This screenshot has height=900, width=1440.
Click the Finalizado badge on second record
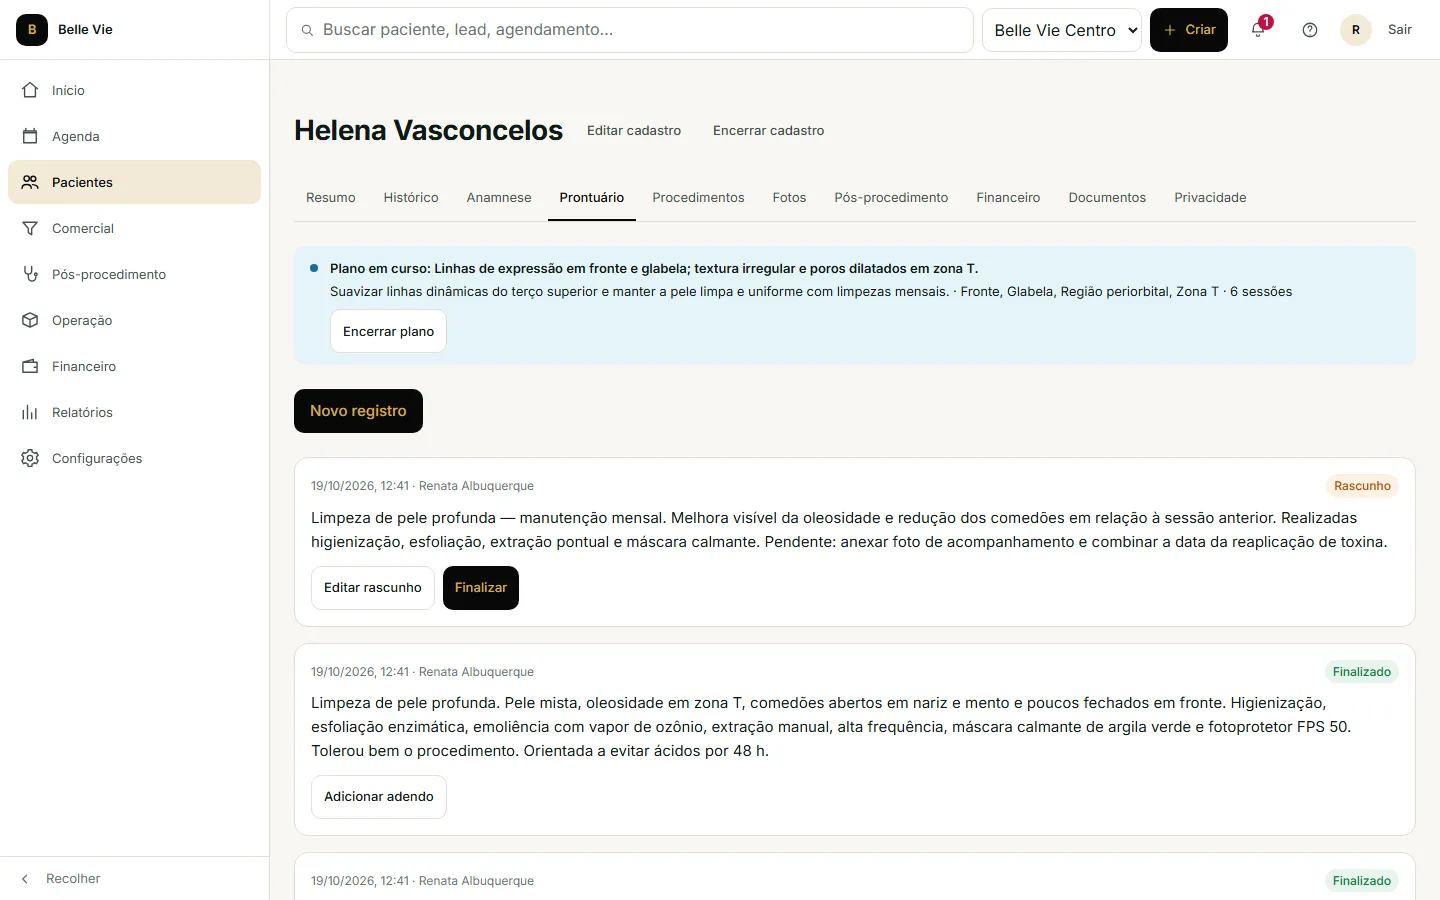[1362, 672]
